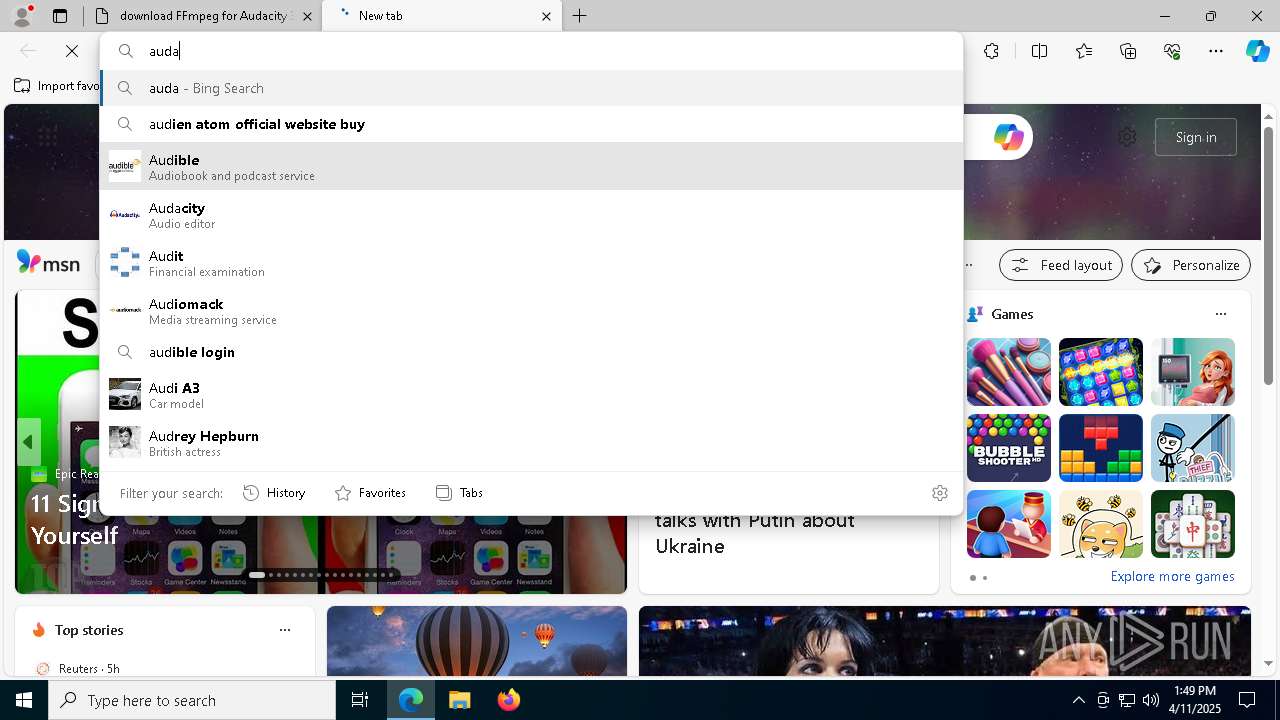This screenshot has height=720, width=1280.
Task: Open Feed layout options
Action: point(1061,265)
